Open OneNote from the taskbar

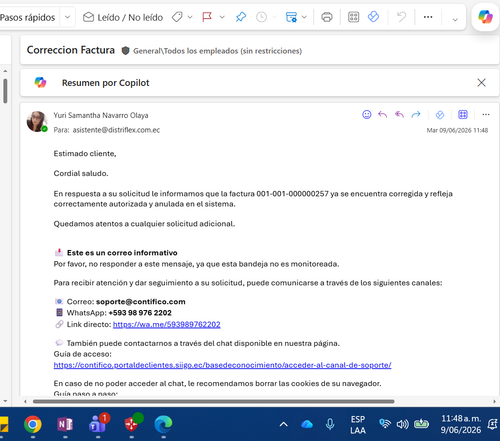[65, 424]
